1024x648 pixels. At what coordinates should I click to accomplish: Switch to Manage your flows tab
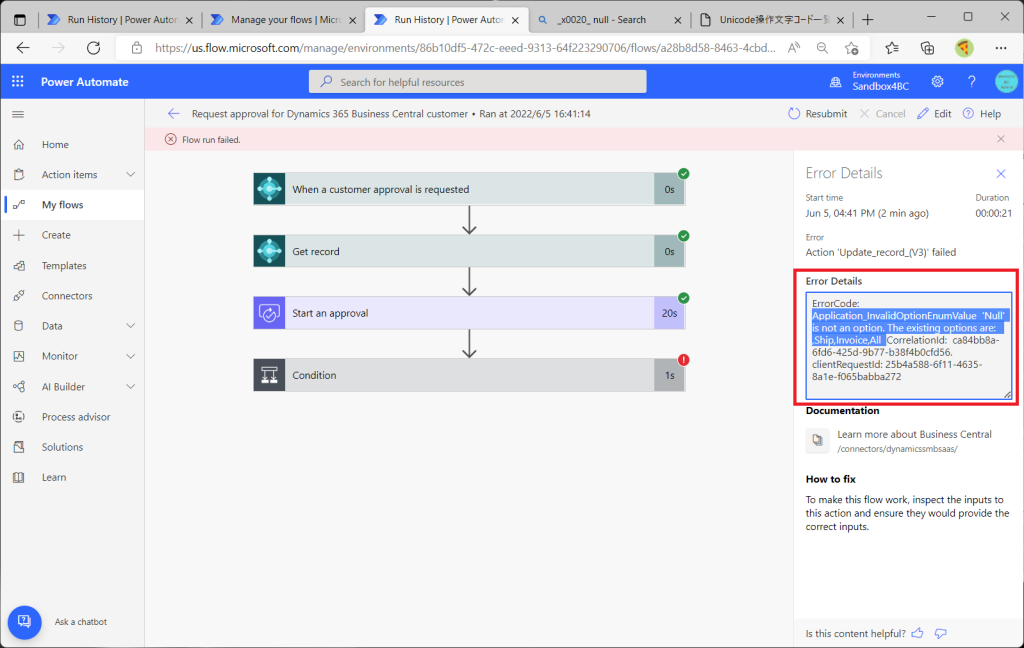283,20
